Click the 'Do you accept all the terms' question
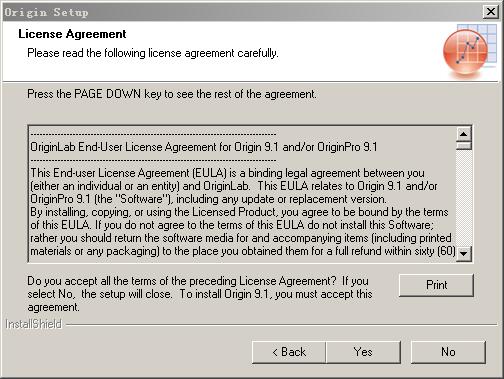Viewport: 504px width, 379px height. [199, 294]
